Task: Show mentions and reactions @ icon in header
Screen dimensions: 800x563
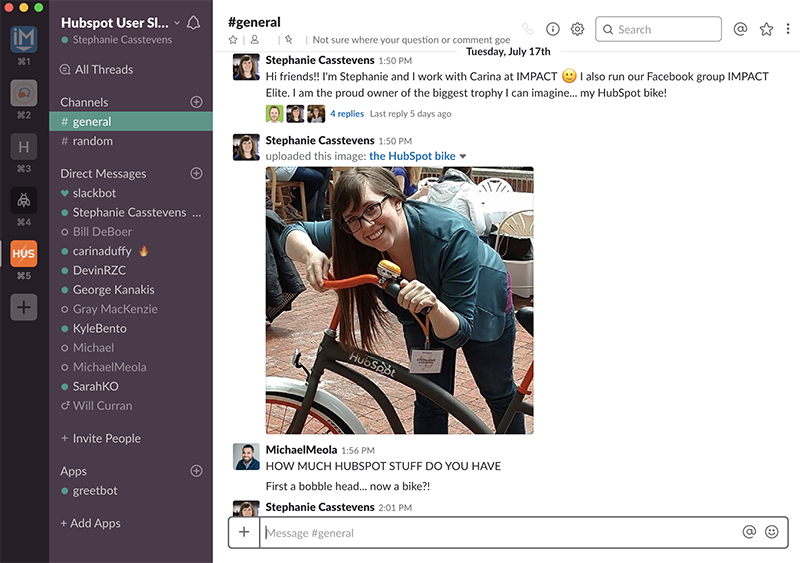Action: pyautogui.click(x=740, y=29)
